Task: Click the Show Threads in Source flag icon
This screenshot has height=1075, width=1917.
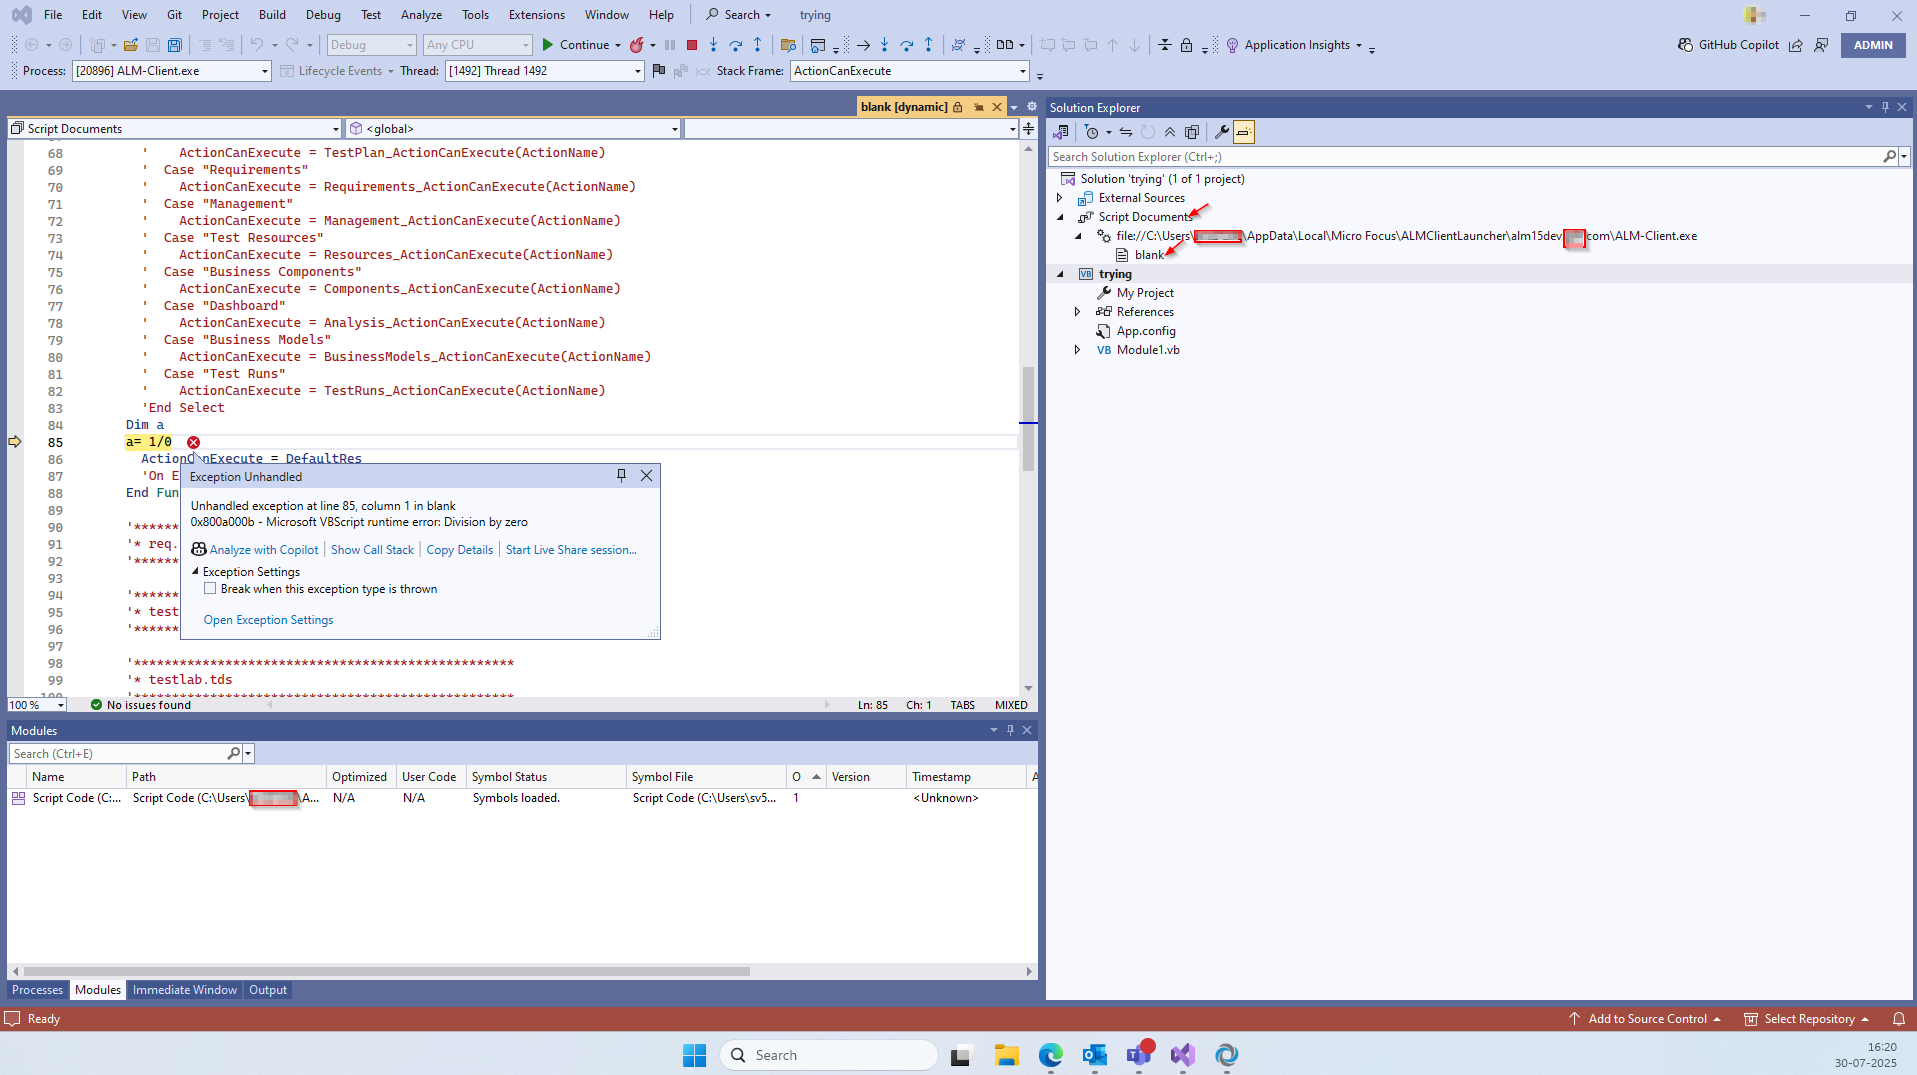Action: coord(658,71)
